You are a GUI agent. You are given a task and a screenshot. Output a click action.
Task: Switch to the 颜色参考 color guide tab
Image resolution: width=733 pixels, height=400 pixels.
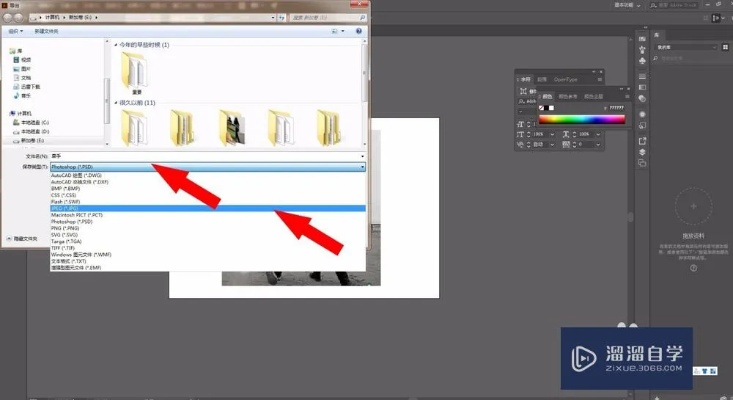tap(568, 96)
